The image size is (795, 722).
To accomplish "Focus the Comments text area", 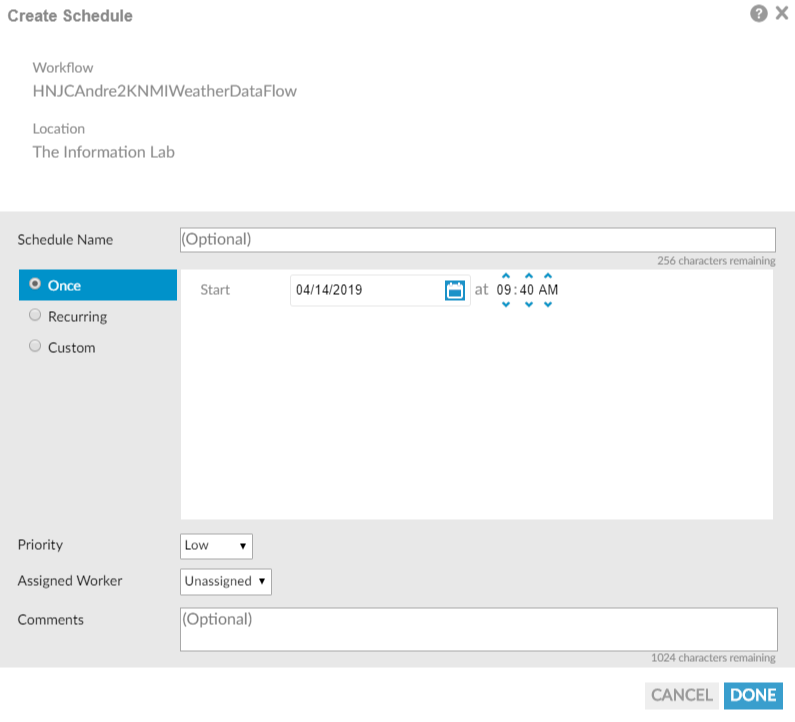I will tap(479, 629).
